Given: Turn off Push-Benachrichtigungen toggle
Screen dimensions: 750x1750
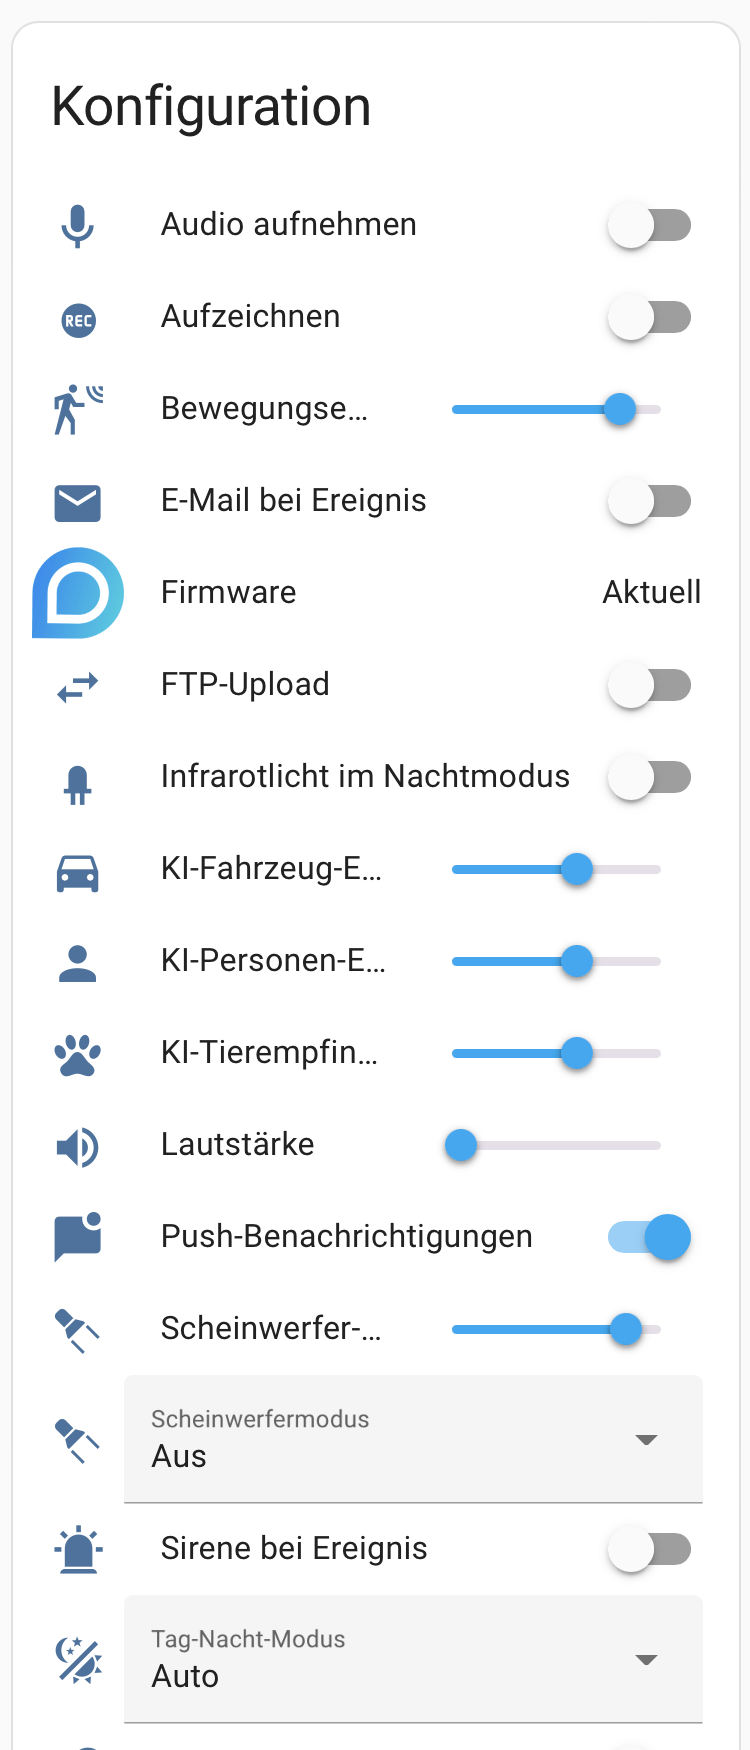Looking at the screenshot, I should [x=649, y=1237].
